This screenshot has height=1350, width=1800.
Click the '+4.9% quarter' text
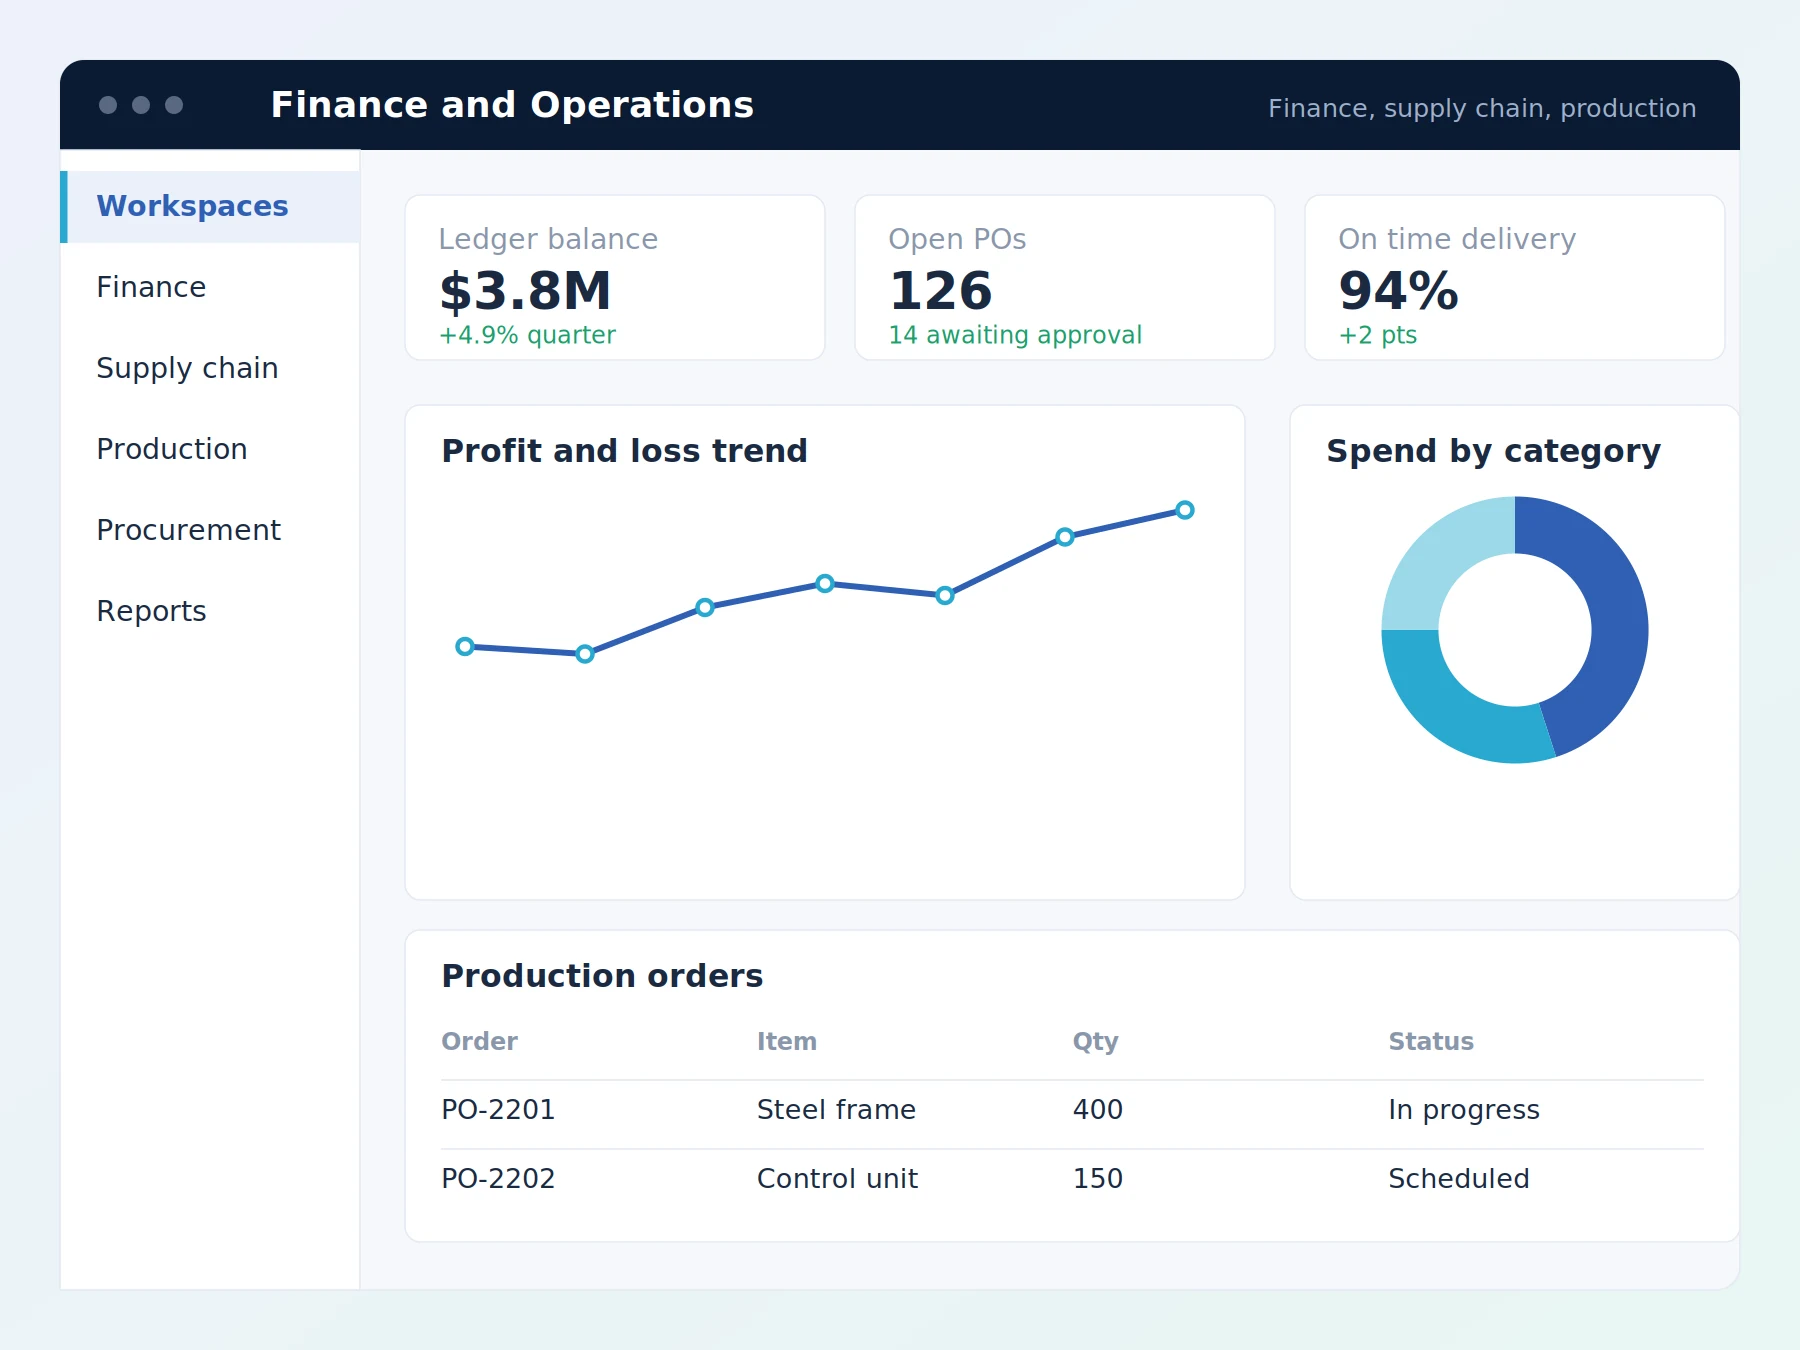coord(527,335)
